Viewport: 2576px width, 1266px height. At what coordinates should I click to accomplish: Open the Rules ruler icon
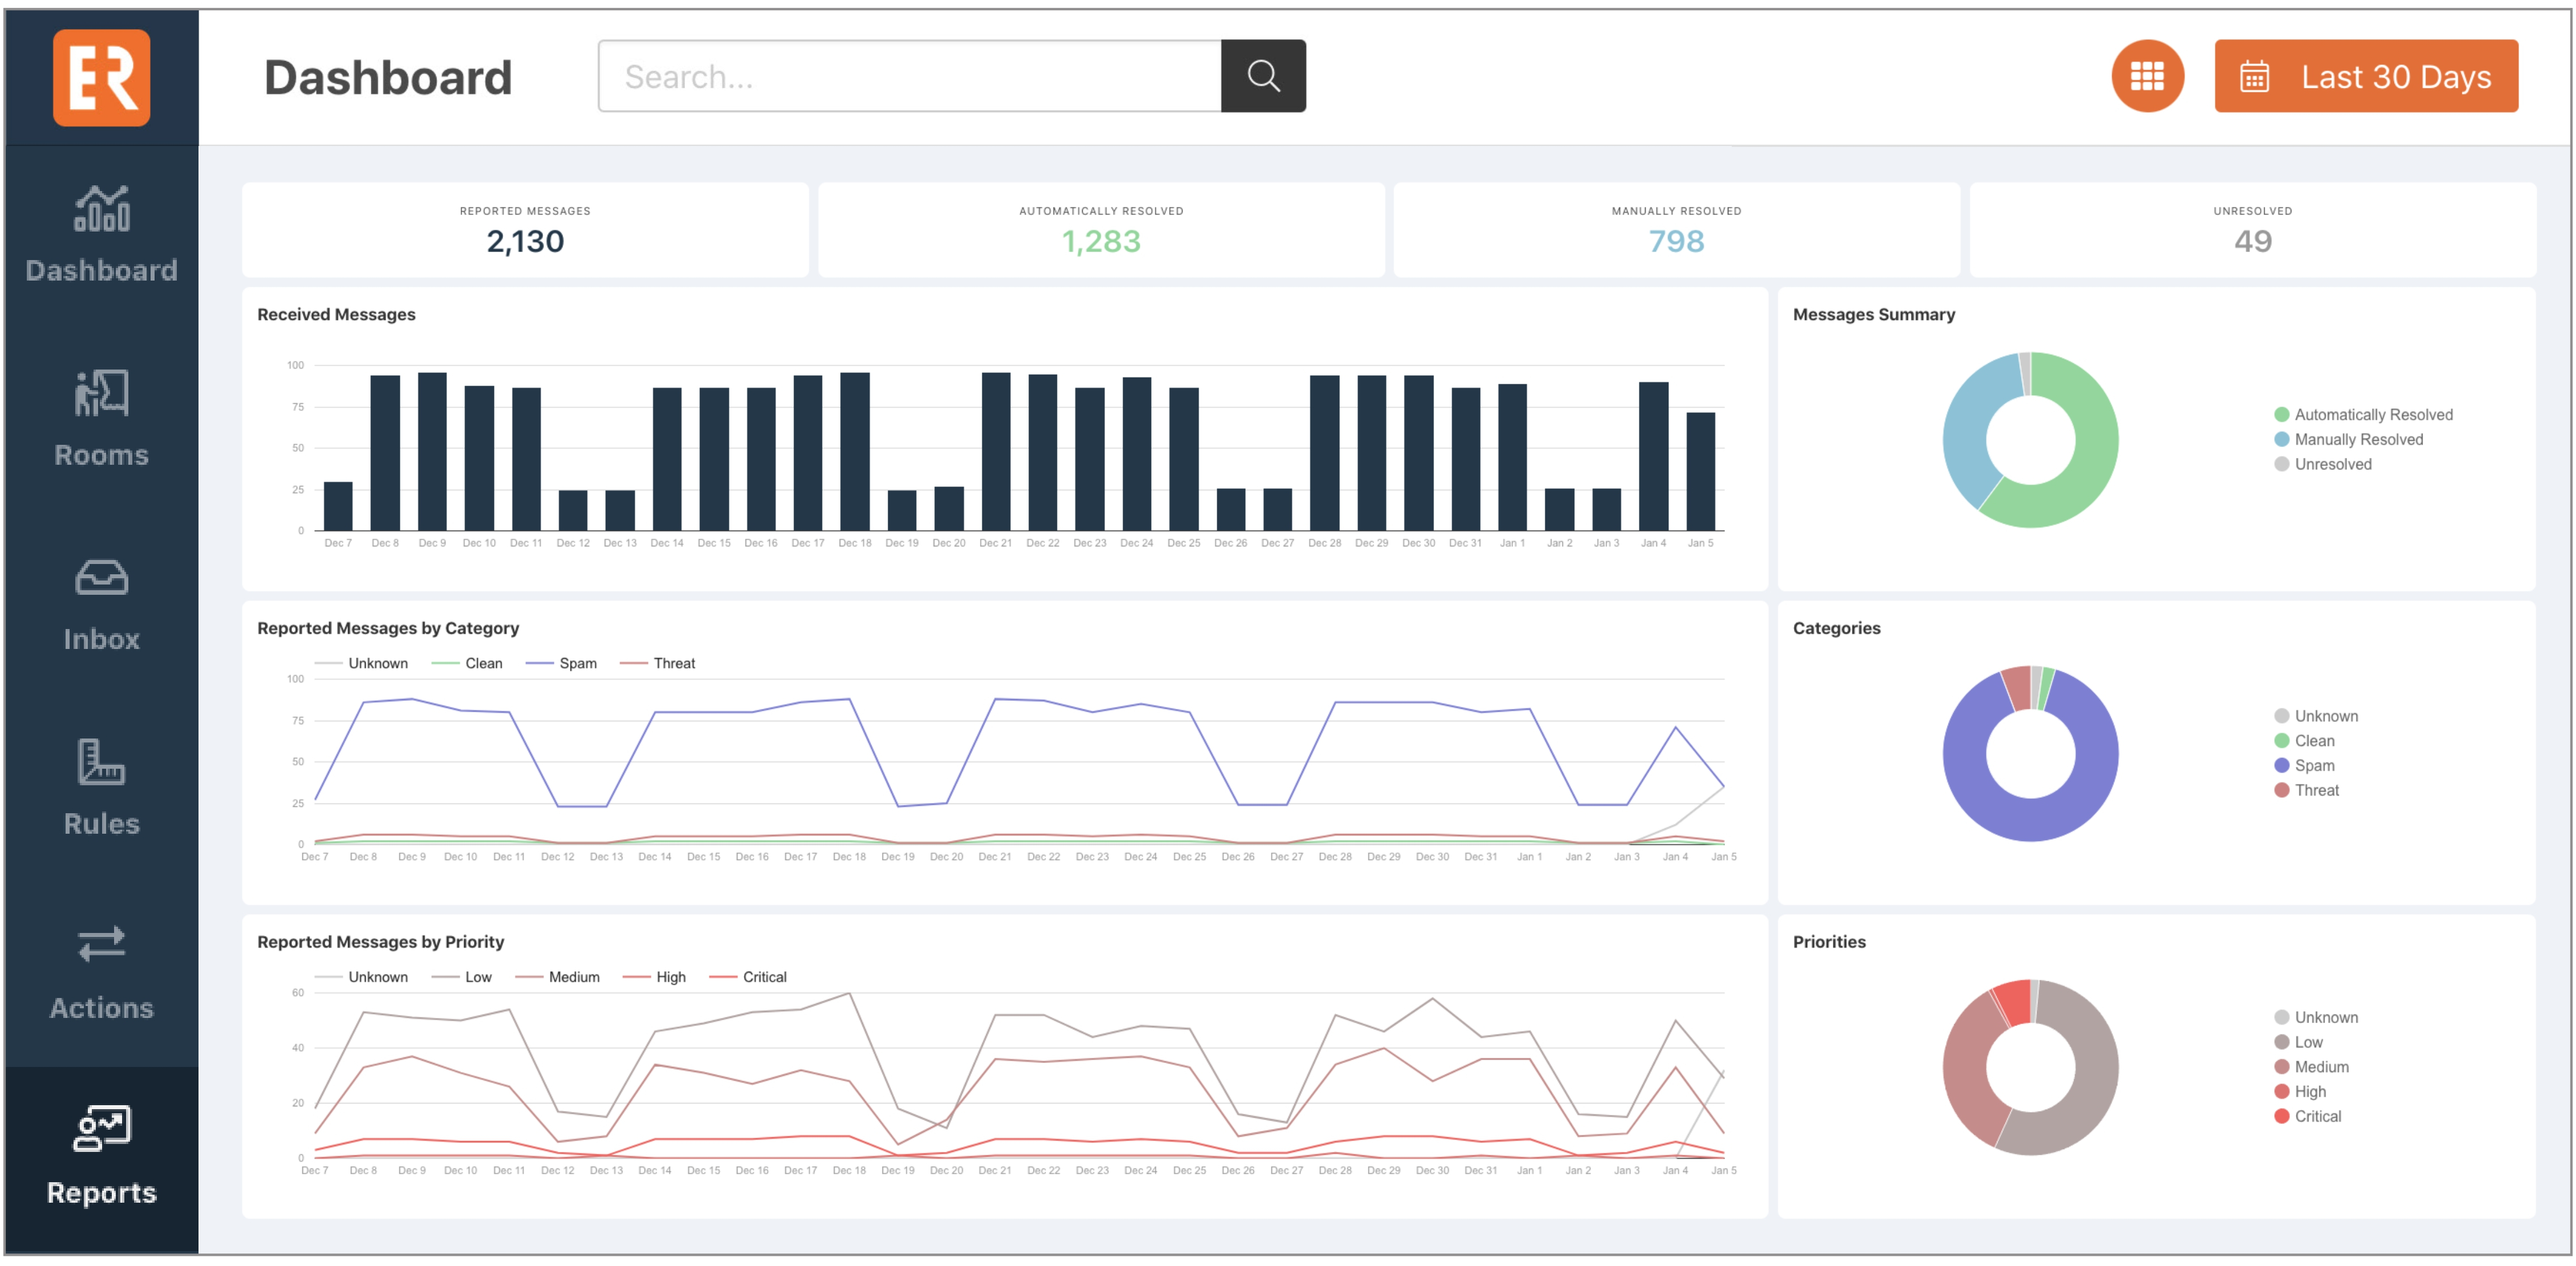[101, 762]
